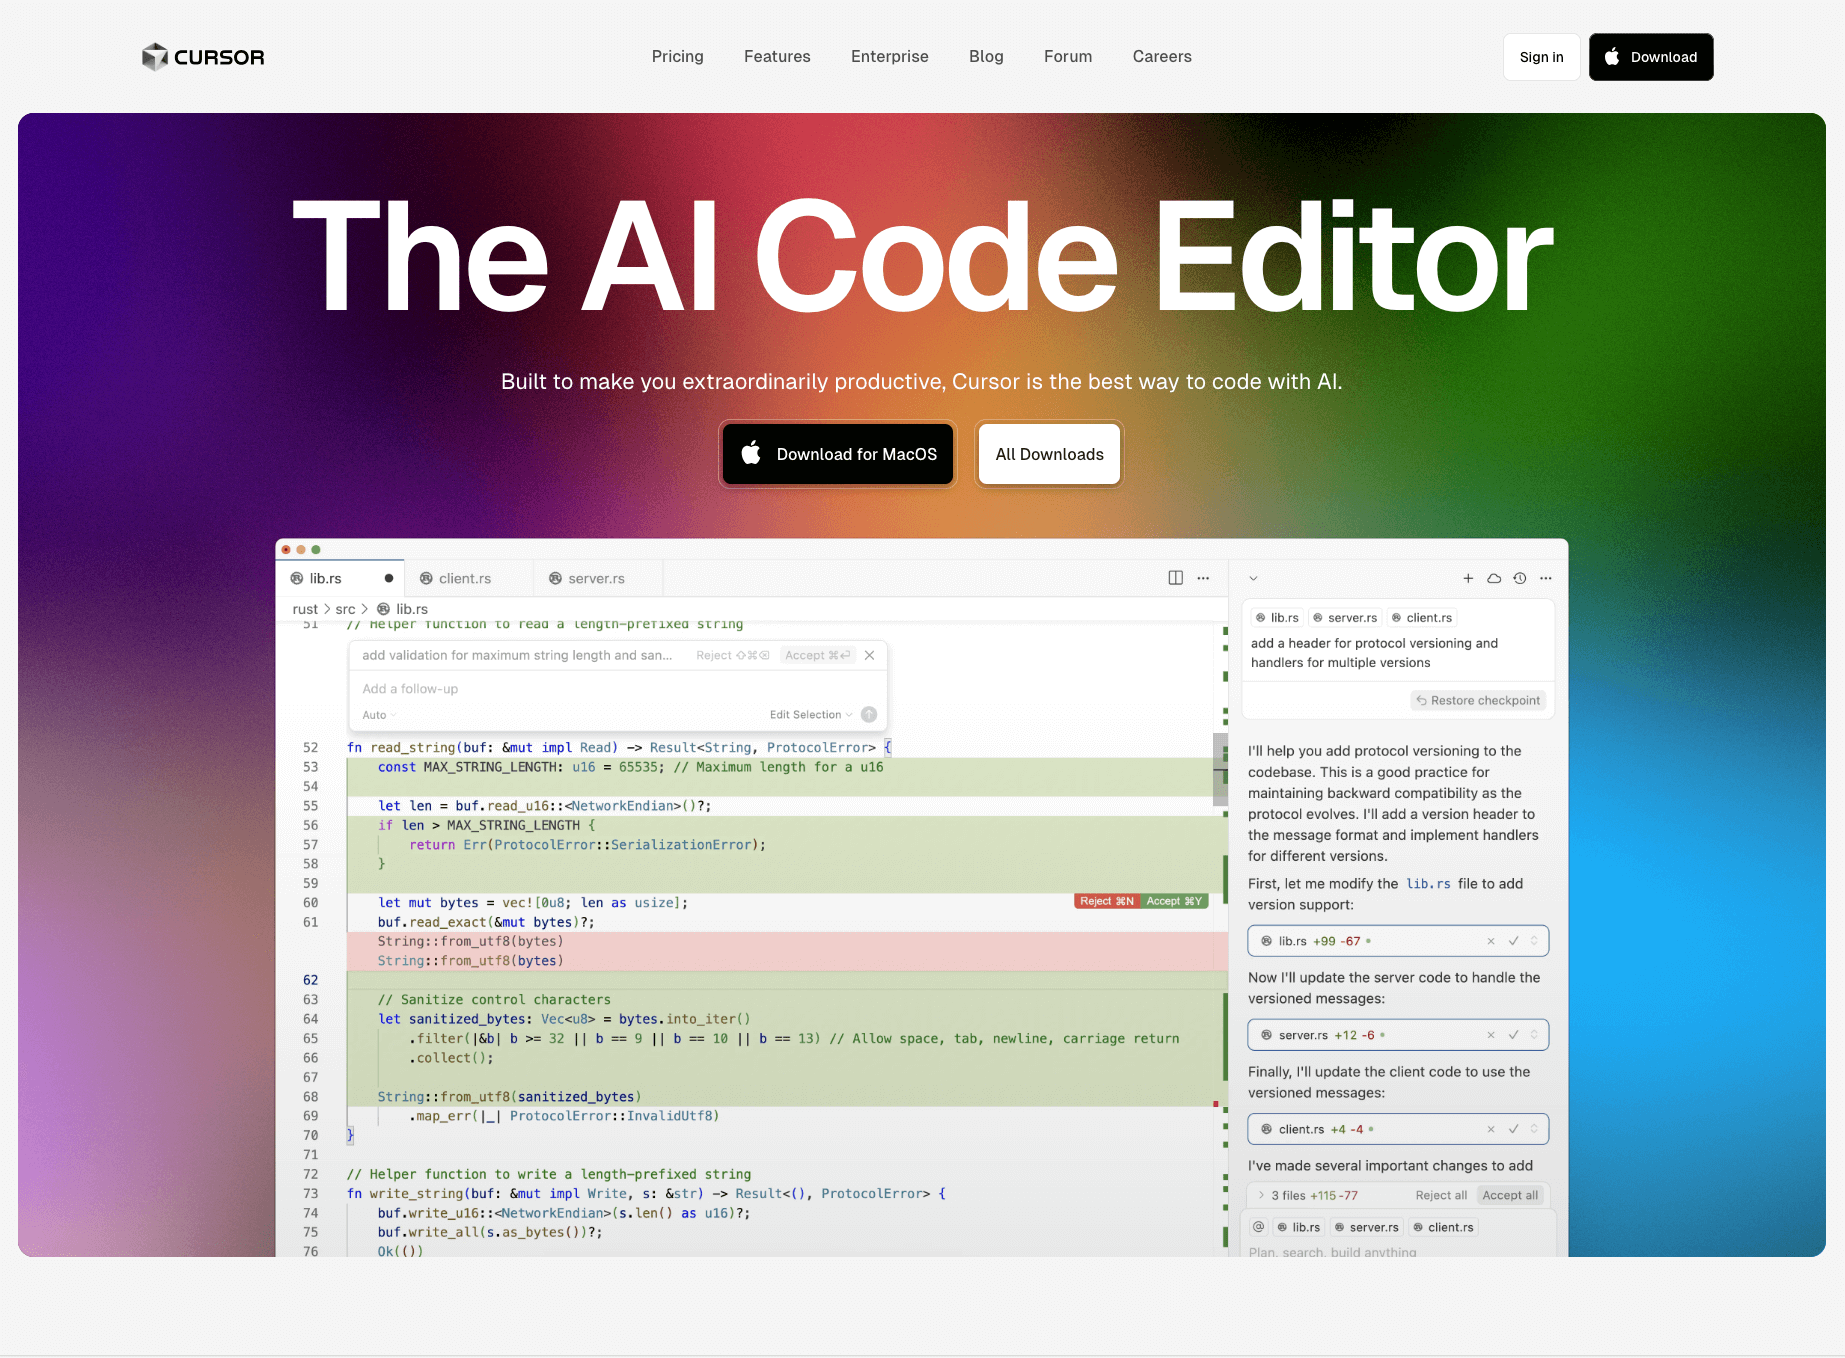Image resolution: width=1845 pixels, height=1358 pixels.
Task: Click the Add a follow-up input
Action: tap(617, 689)
